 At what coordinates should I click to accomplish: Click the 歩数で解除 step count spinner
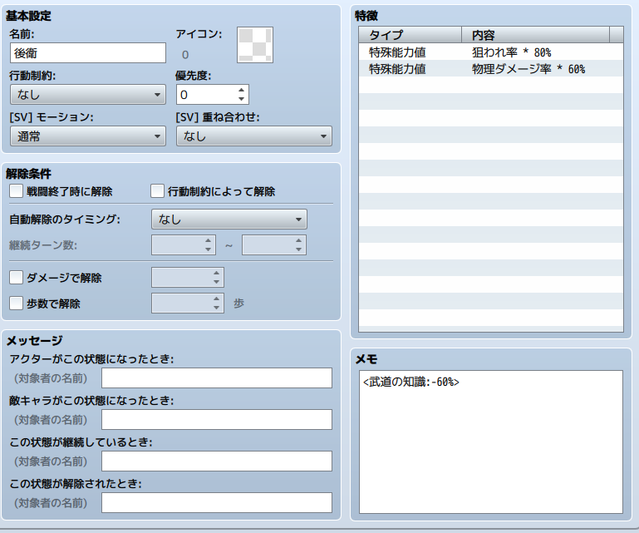[187, 303]
